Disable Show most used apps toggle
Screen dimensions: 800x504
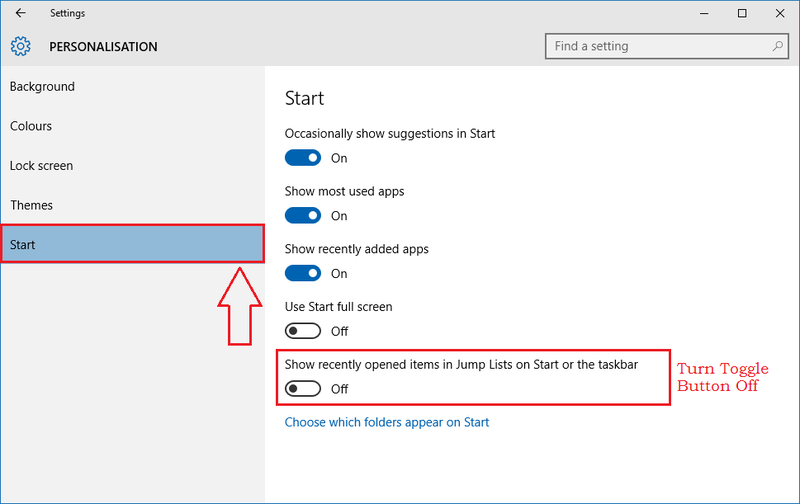pos(303,215)
